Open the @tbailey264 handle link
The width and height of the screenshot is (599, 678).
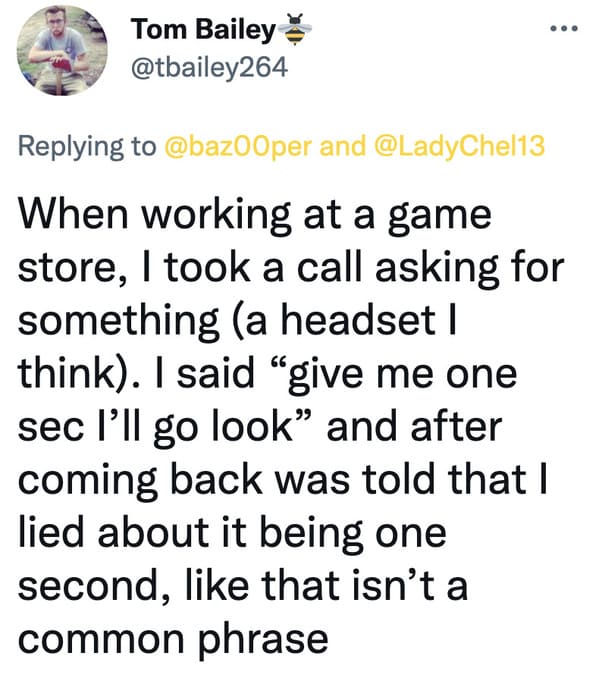tap(209, 67)
